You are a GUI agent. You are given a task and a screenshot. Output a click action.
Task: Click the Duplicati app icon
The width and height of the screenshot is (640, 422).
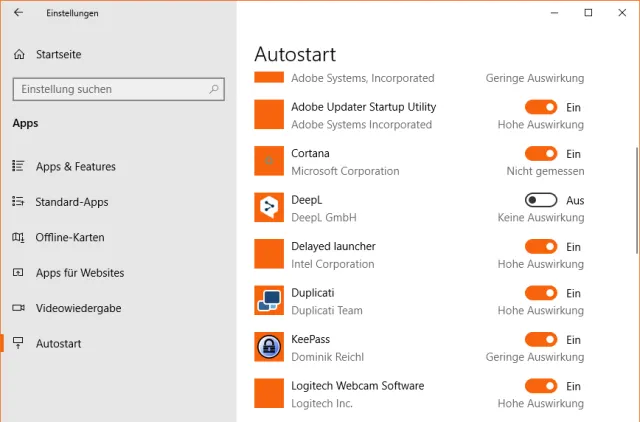[270, 301]
